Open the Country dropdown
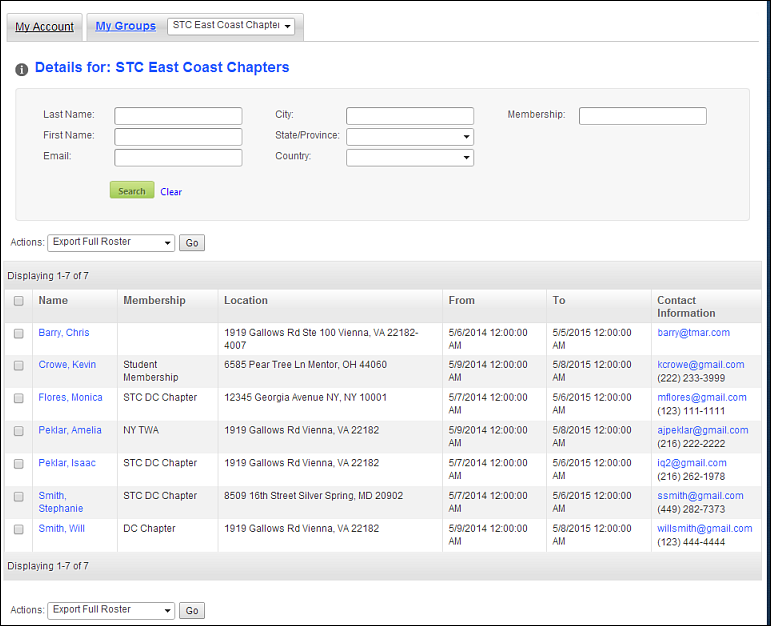The height and width of the screenshot is (626, 771). coord(410,158)
